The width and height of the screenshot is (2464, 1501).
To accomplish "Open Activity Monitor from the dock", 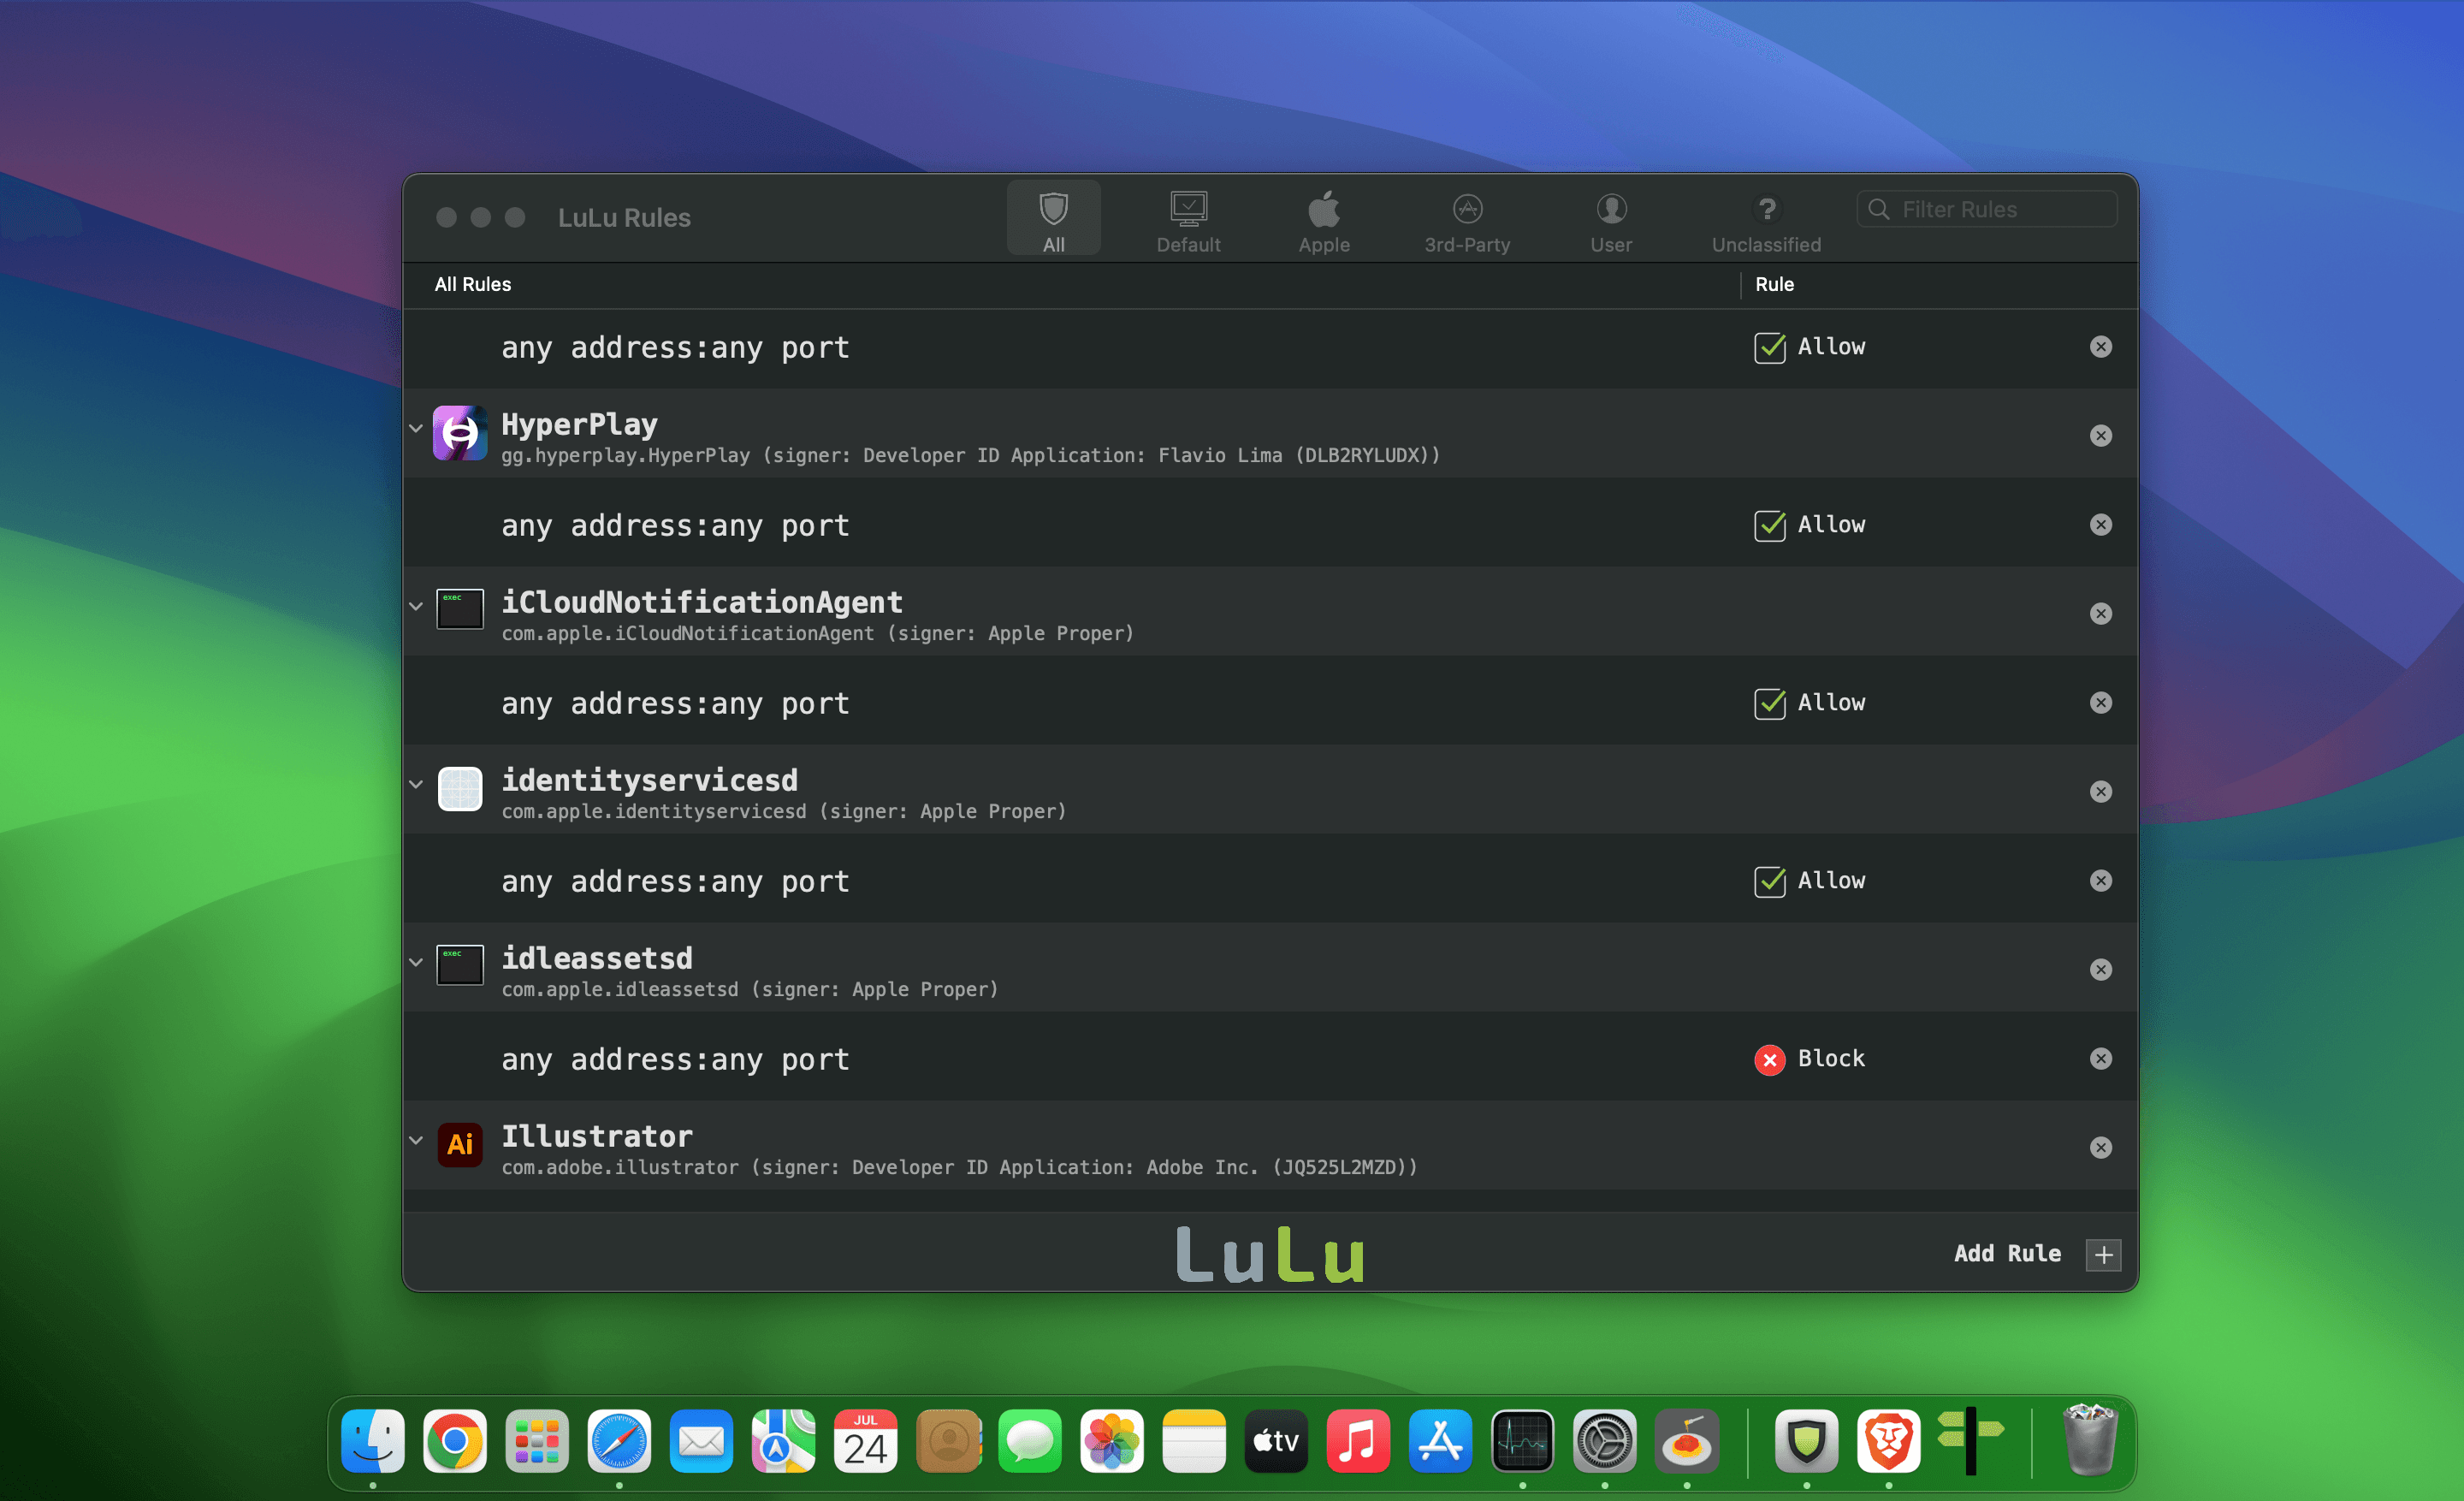I will (x=1522, y=1441).
